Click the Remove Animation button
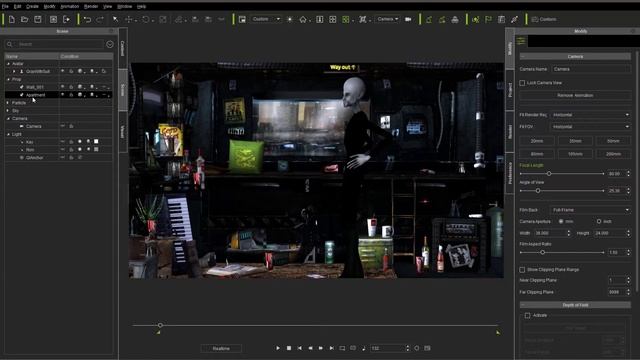 tap(575, 95)
